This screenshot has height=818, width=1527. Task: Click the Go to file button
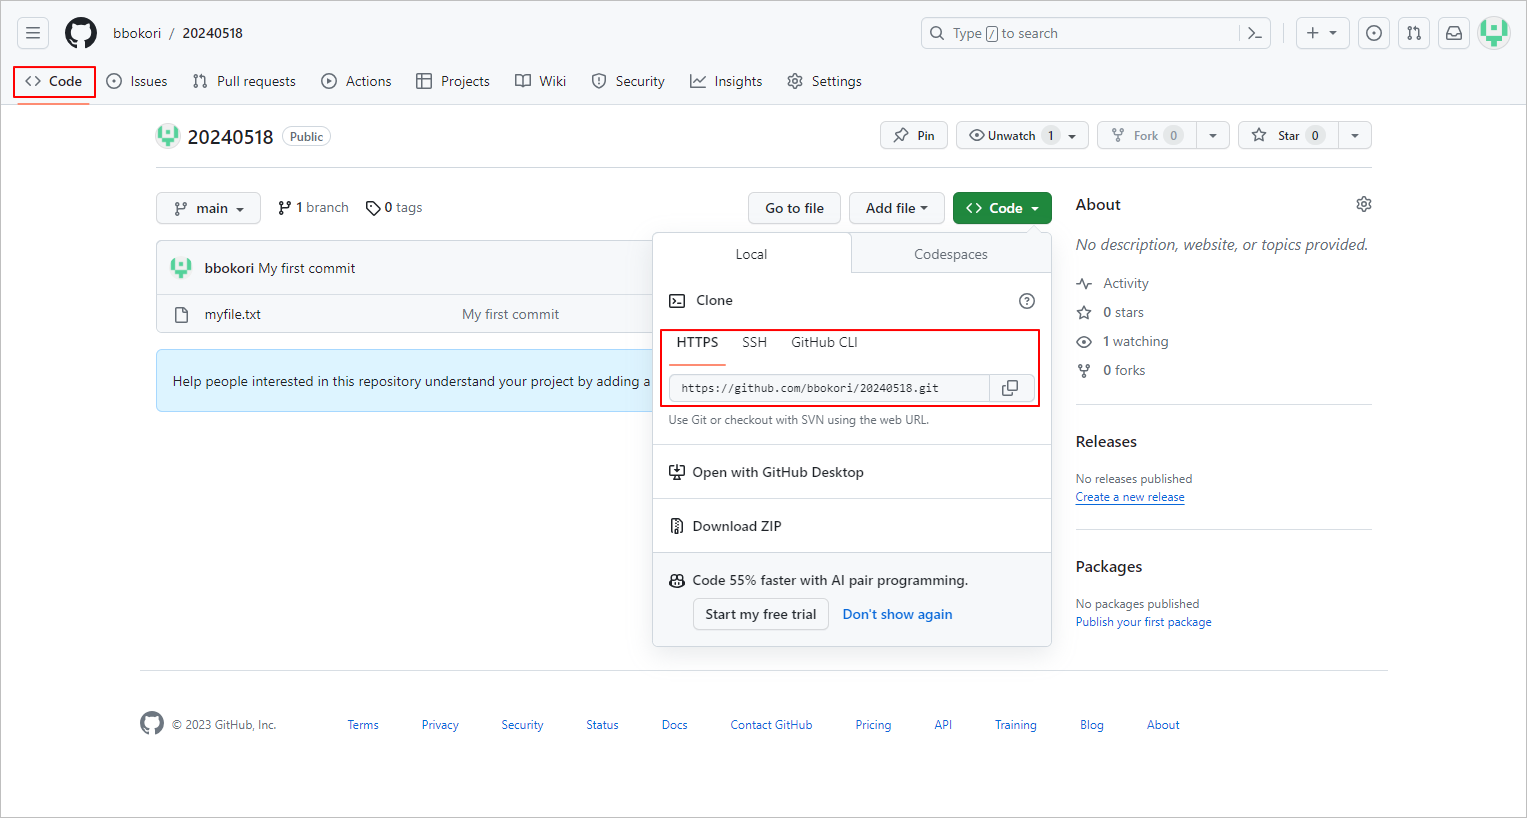pyautogui.click(x=795, y=208)
